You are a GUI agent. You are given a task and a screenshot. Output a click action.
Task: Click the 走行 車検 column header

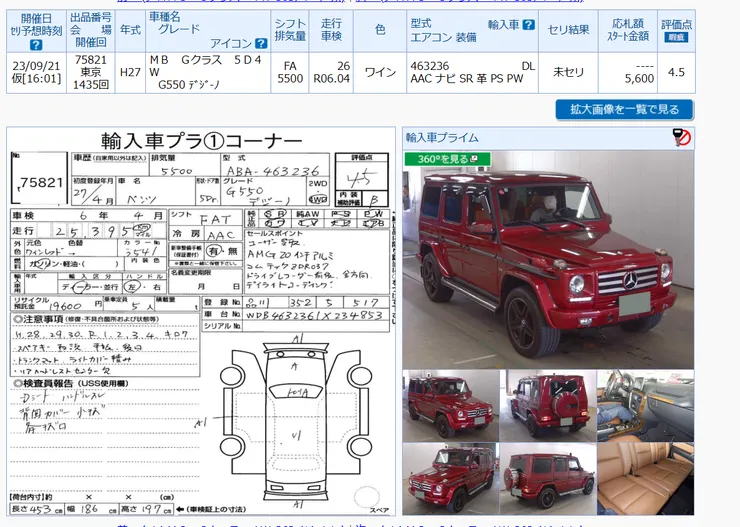[x=331, y=31]
